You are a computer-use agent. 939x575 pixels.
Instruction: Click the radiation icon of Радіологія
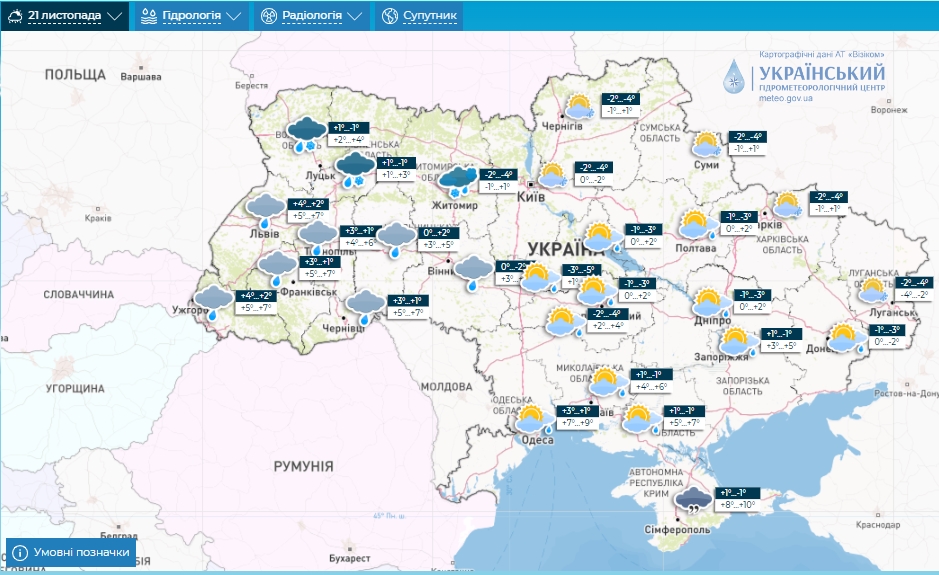pyautogui.click(x=269, y=16)
